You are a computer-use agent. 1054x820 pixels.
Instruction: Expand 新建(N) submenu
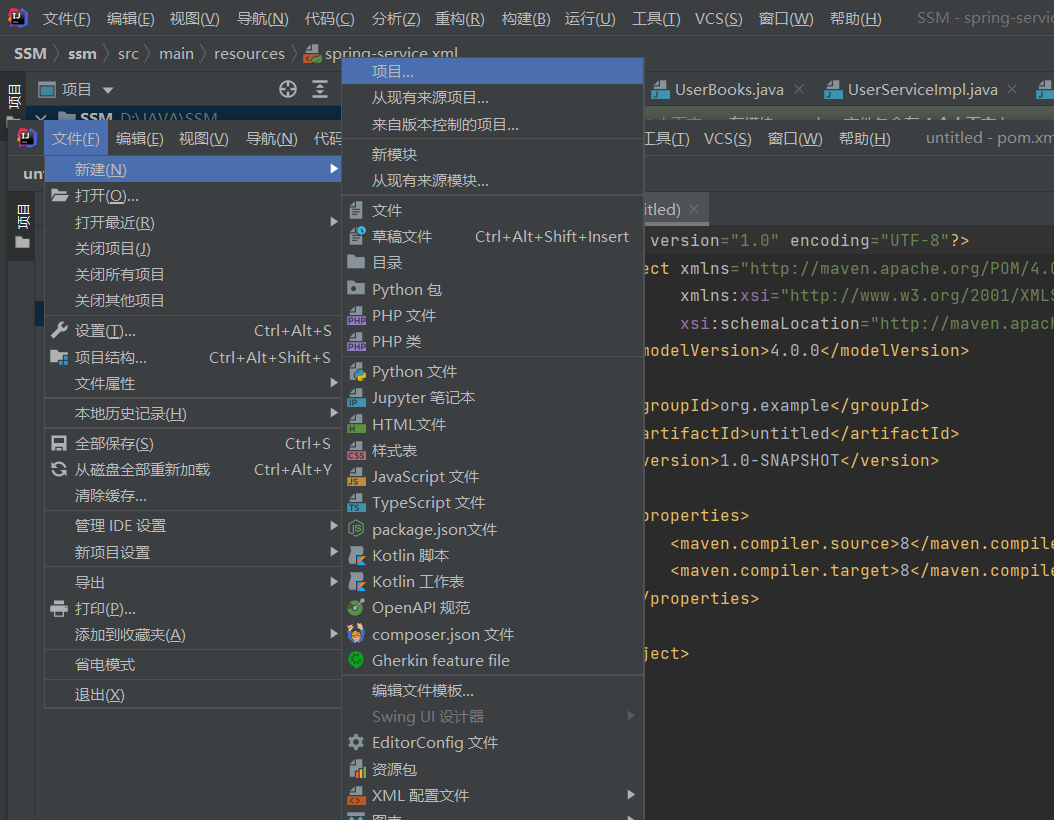193,169
